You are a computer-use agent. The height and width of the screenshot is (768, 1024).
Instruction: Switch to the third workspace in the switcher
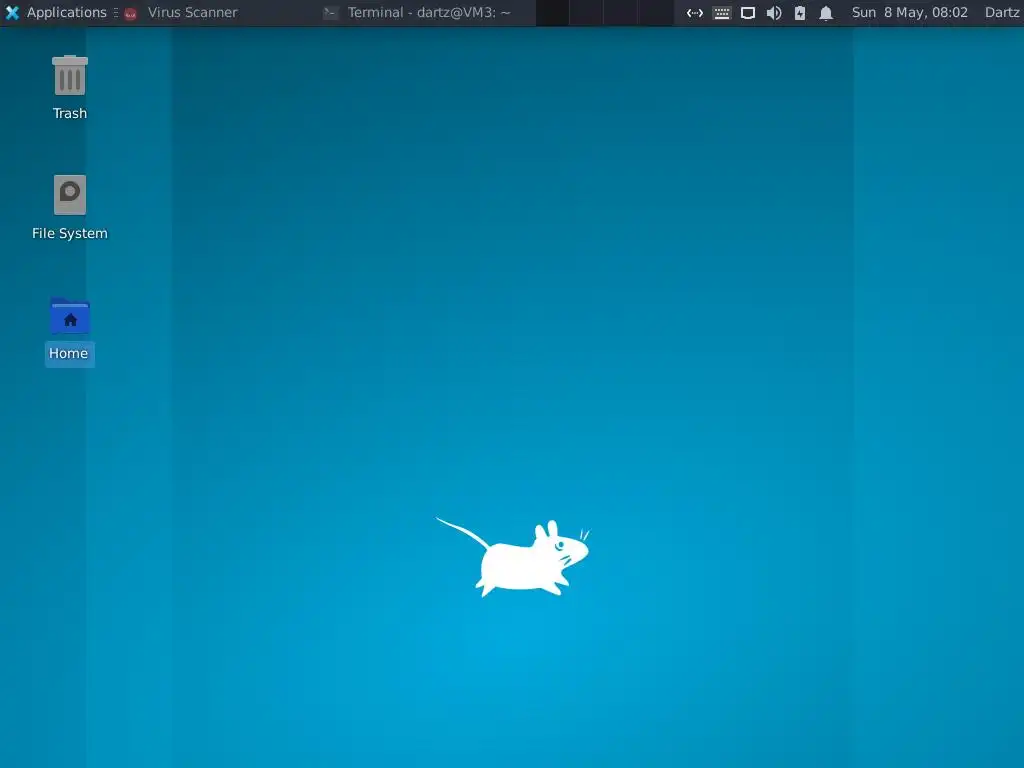point(620,12)
